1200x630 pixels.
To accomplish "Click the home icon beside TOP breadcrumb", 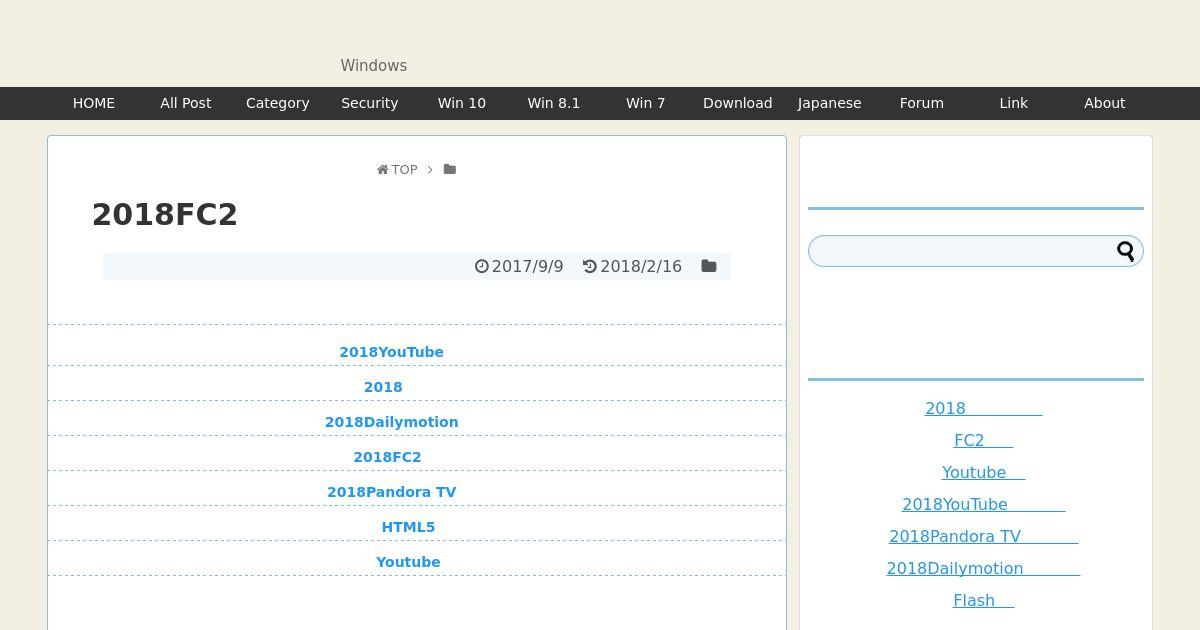I will pos(382,170).
